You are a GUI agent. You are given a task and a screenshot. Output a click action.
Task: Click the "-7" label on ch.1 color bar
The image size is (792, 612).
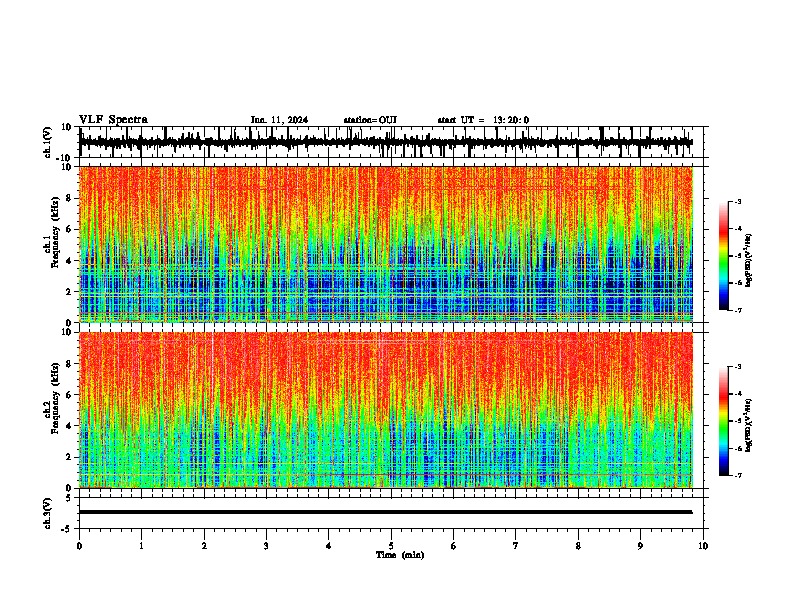[x=738, y=310]
